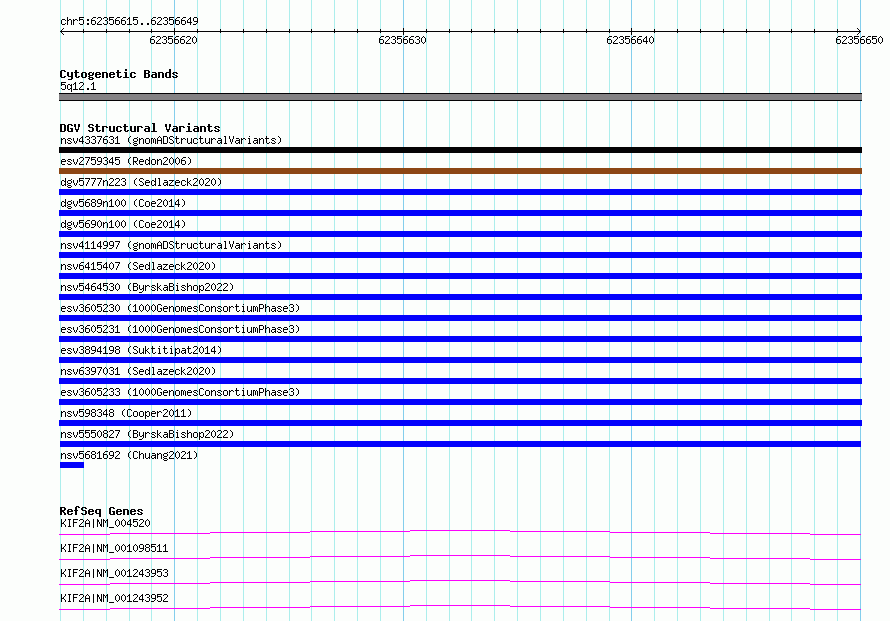This screenshot has height=621, width=890.
Task: Open variant esv3605233 (1000GenomesConsortiumPhase3) label
Action: point(180,392)
